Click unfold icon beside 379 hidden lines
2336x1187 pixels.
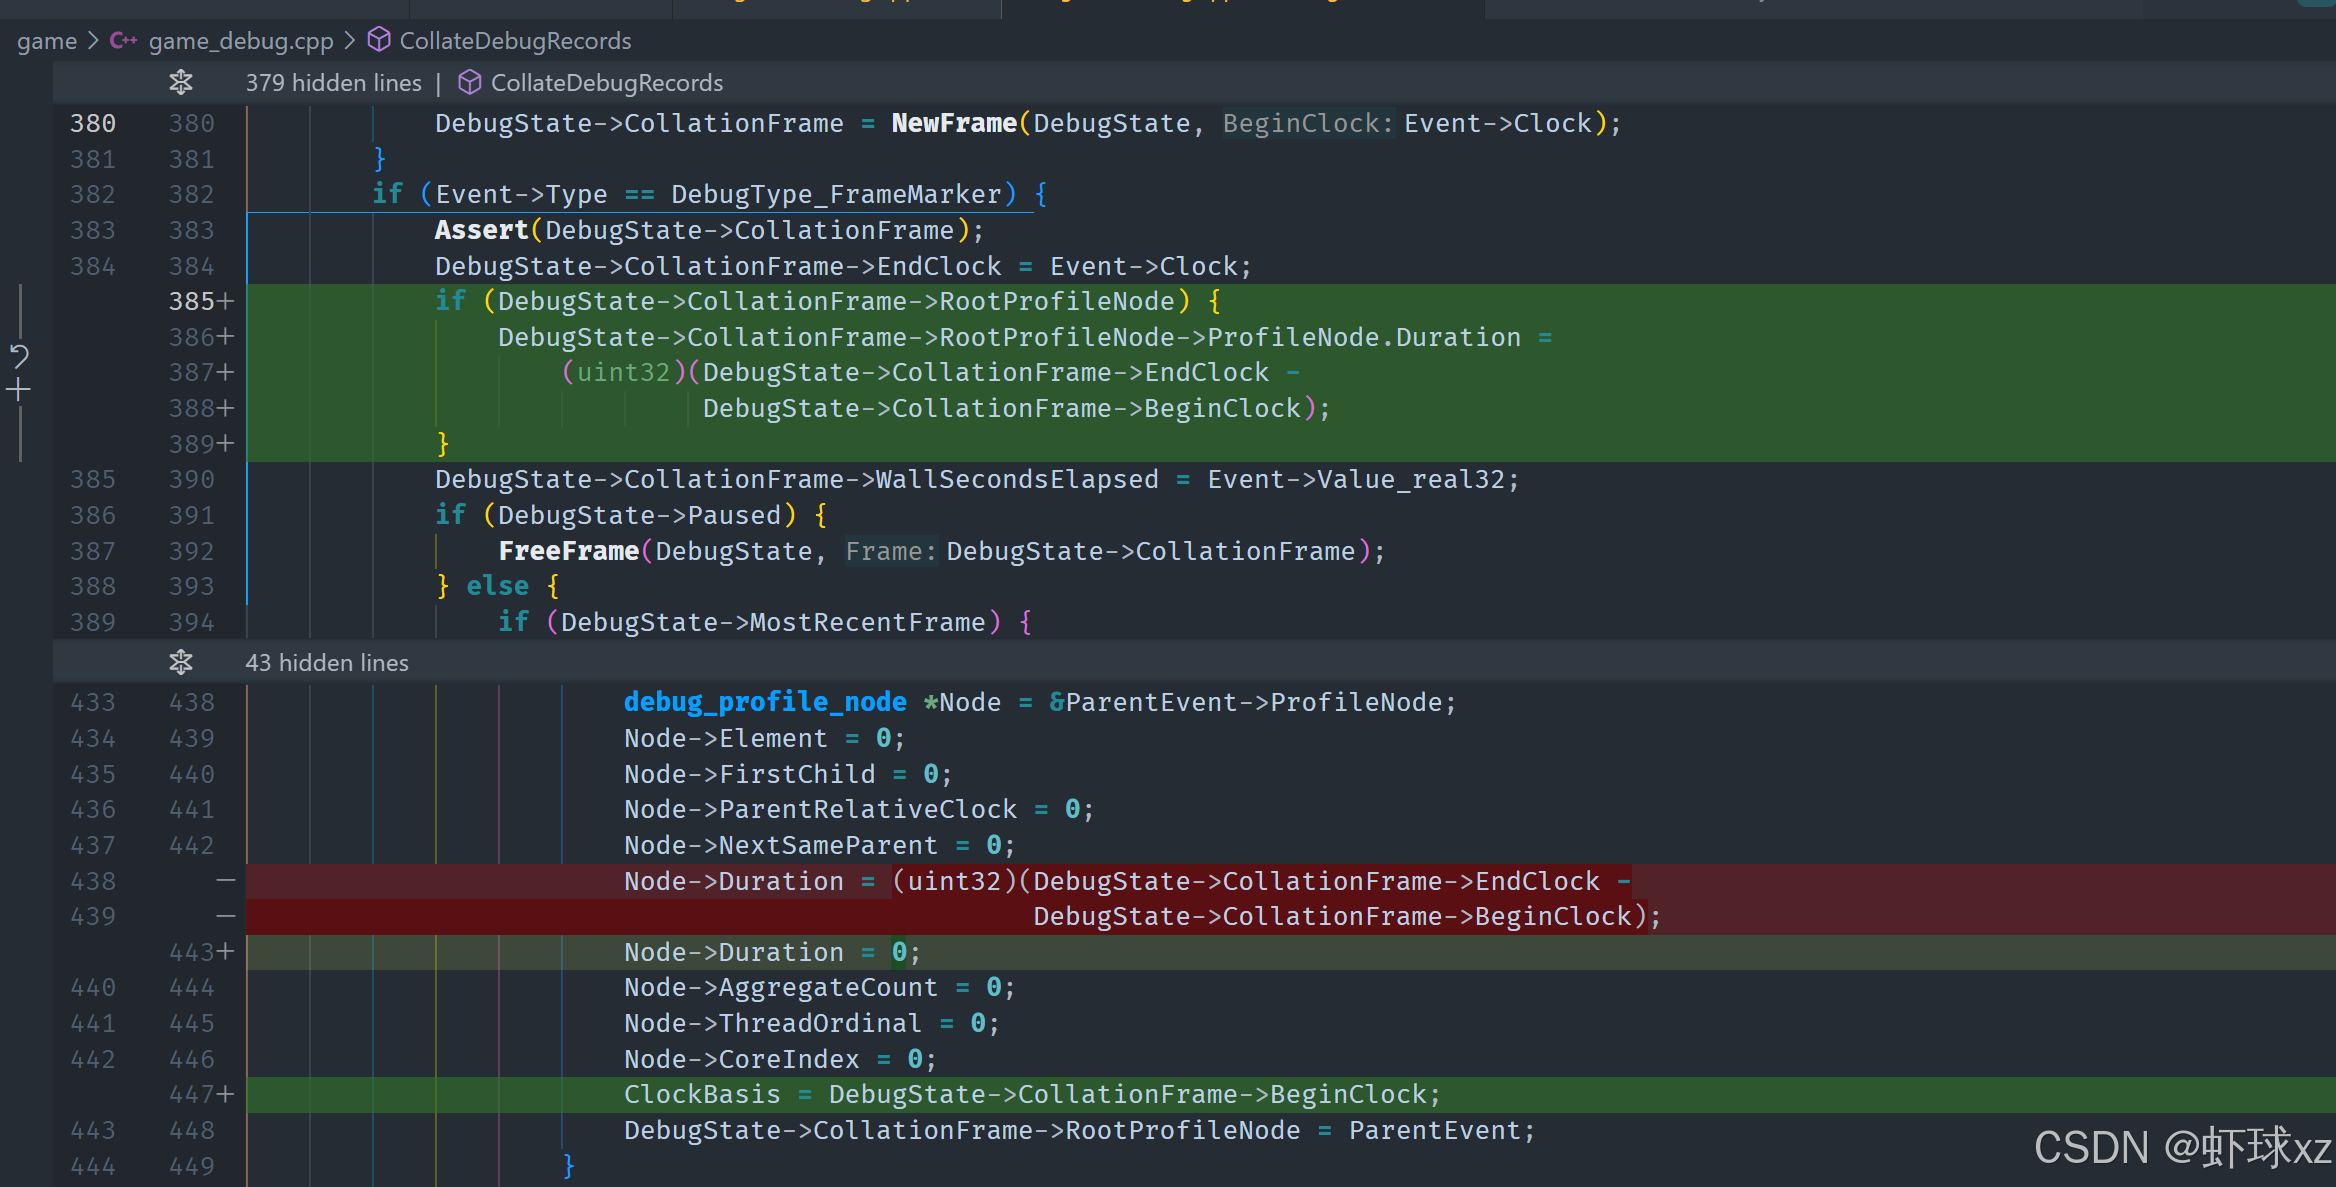point(181,82)
